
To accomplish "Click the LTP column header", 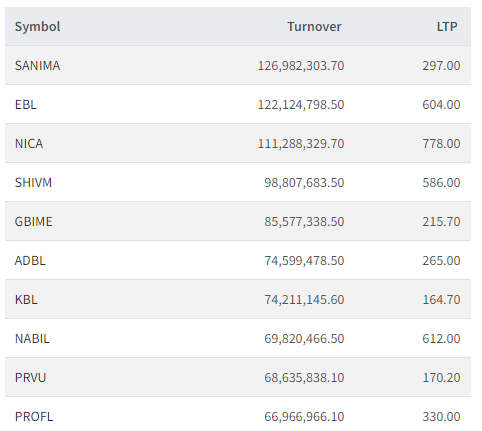I will pyautogui.click(x=447, y=27).
